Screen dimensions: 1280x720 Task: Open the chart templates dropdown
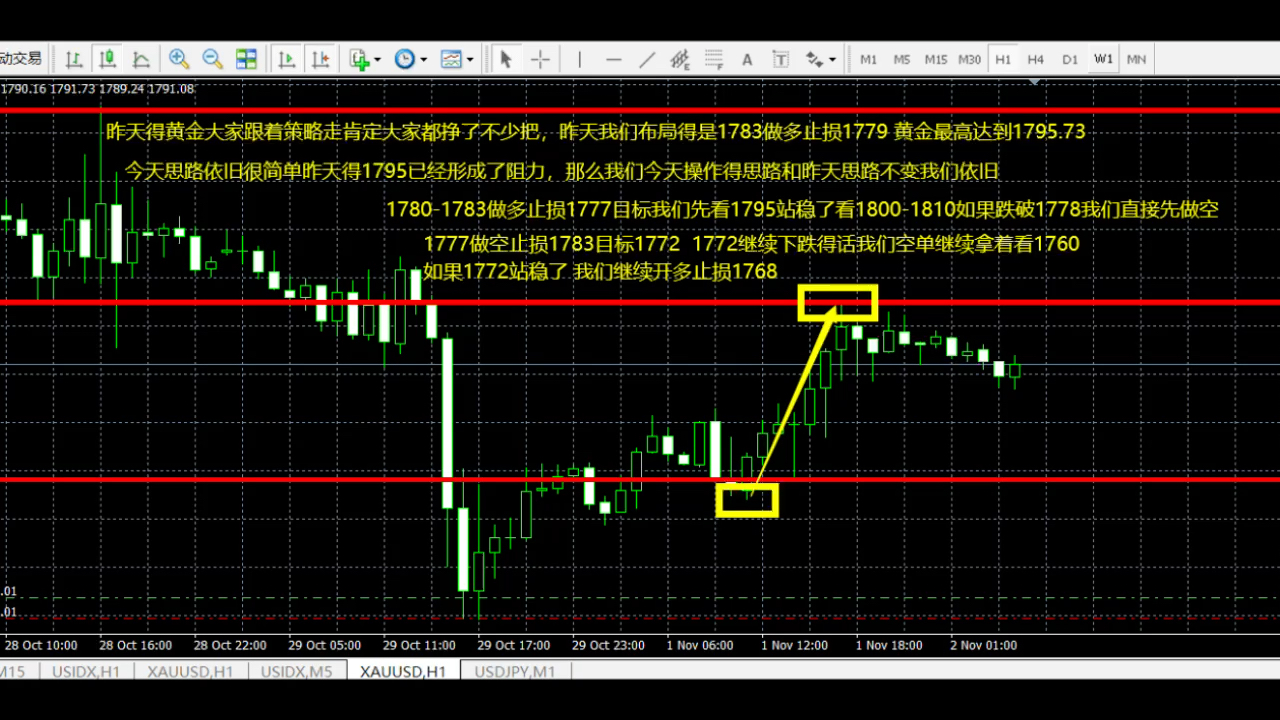(456, 59)
